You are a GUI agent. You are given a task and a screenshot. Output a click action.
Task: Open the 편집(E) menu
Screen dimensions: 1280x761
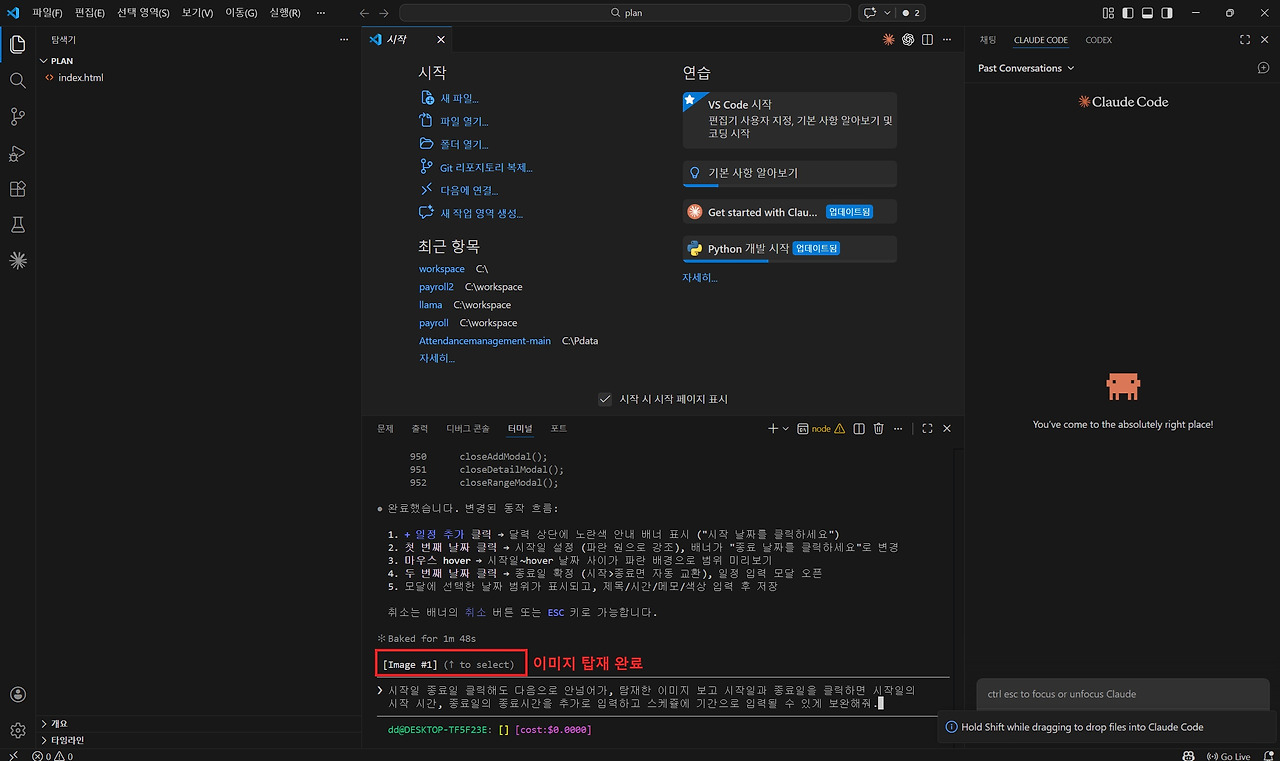point(90,13)
